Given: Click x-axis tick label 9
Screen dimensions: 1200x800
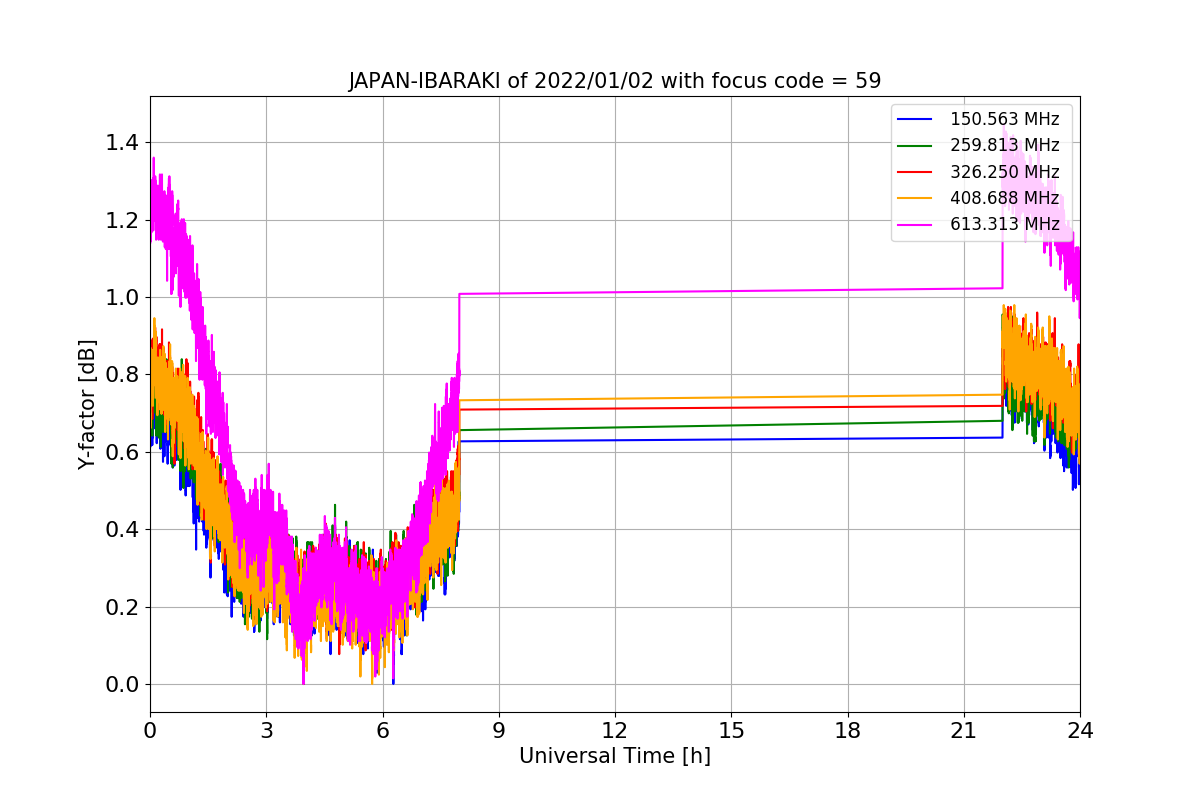Looking at the screenshot, I should pyautogui.click(x=499, y=730).
